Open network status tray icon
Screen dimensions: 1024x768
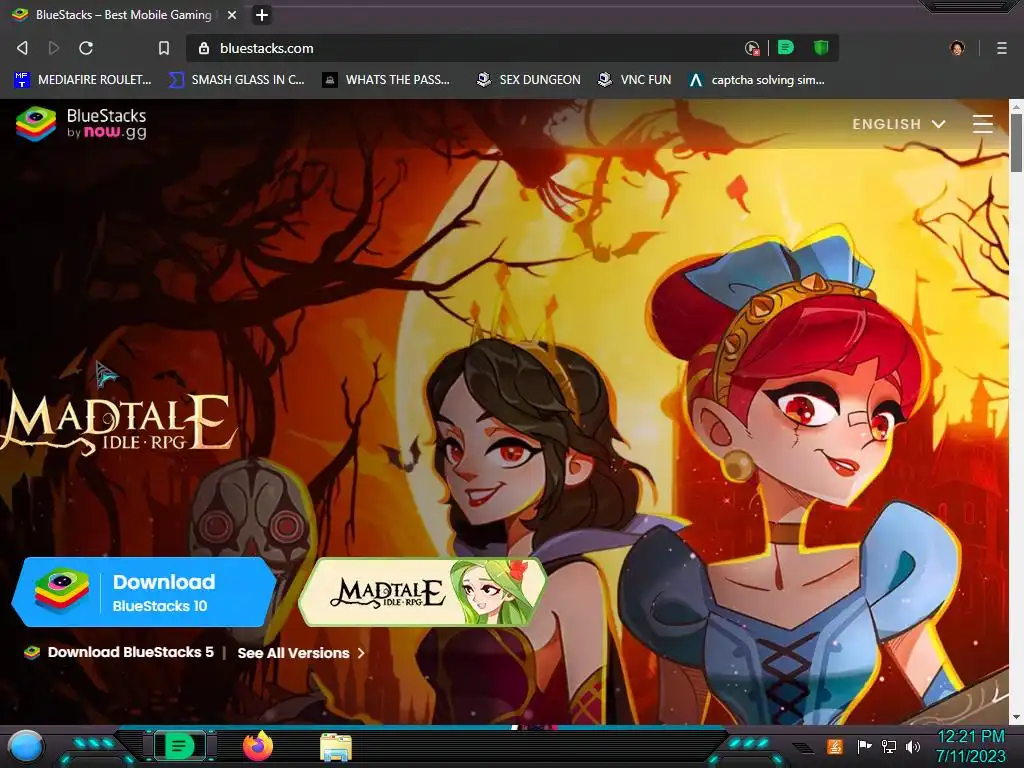pos(889,746)
